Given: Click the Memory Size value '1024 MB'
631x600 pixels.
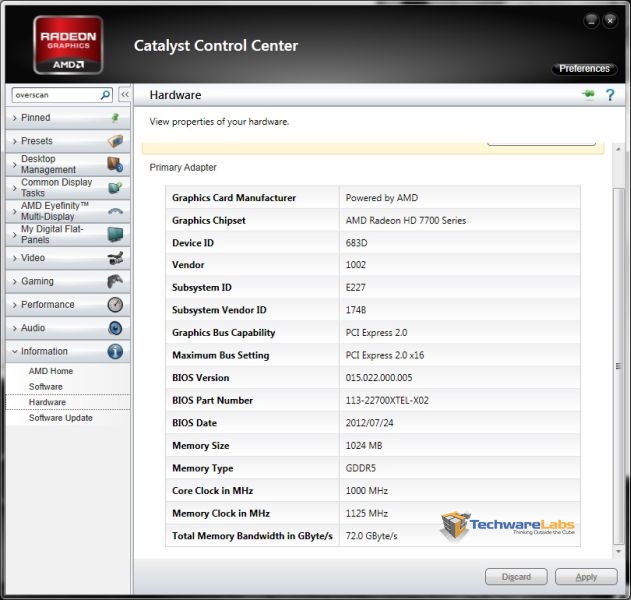Looking at the screenshot, I should tap(364, 445).
